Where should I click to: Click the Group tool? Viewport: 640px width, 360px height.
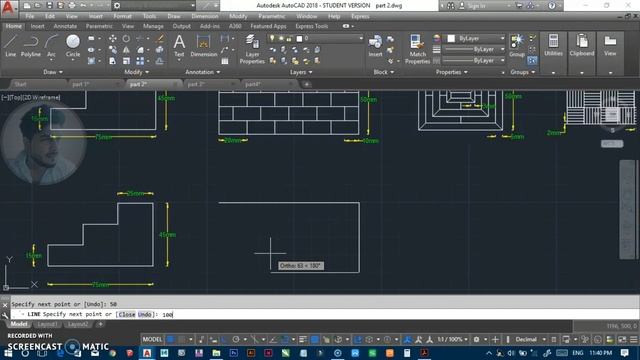(517, 46)
